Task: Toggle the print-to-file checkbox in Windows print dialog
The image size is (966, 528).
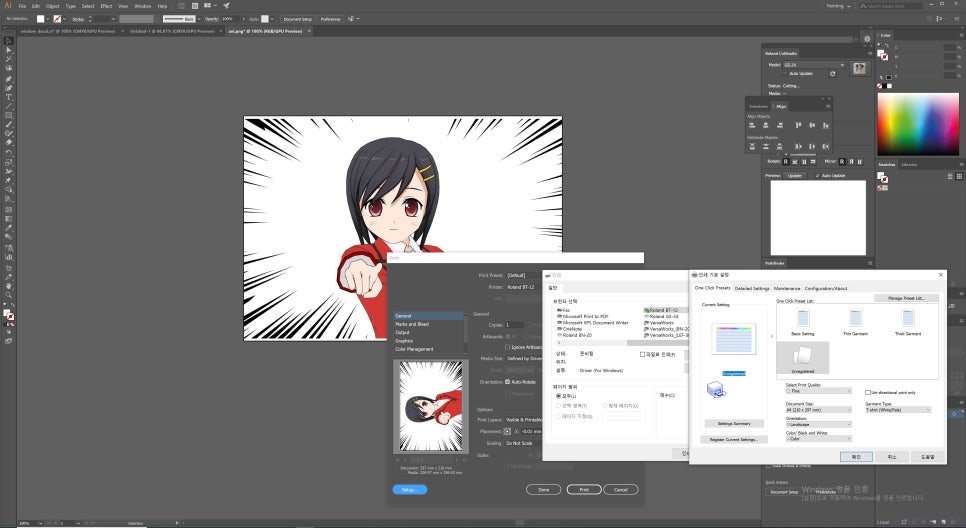Action: tap(642, 354)
